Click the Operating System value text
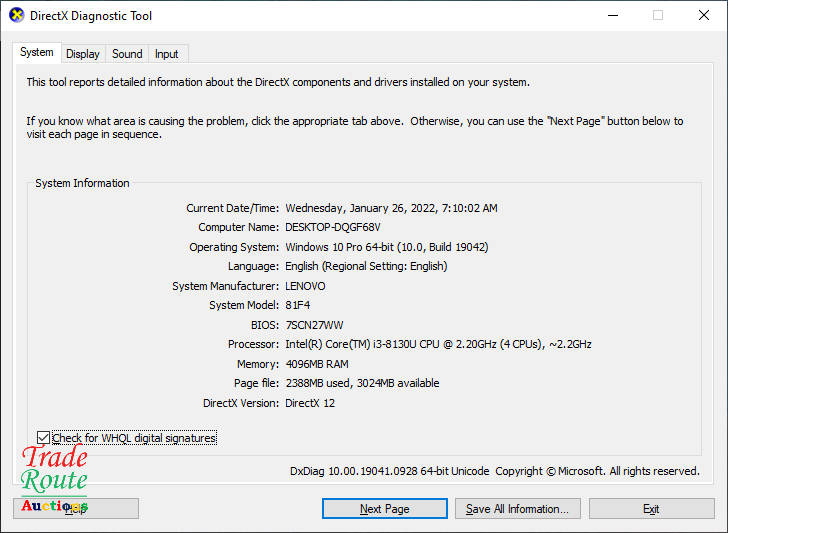 (386, 247)
